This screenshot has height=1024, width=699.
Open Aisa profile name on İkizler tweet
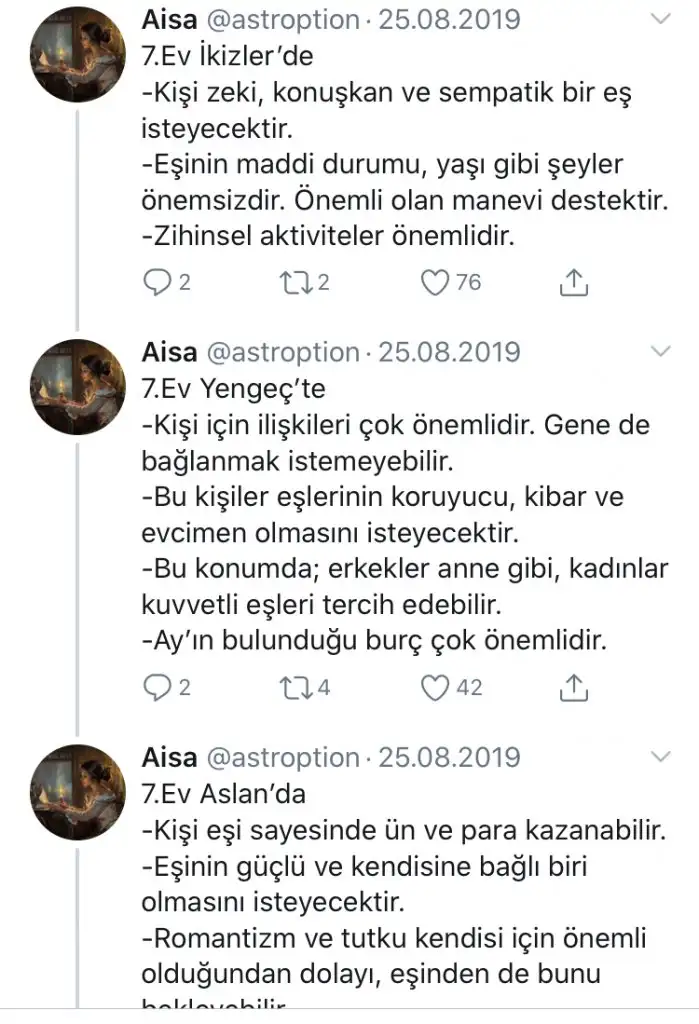169,19
